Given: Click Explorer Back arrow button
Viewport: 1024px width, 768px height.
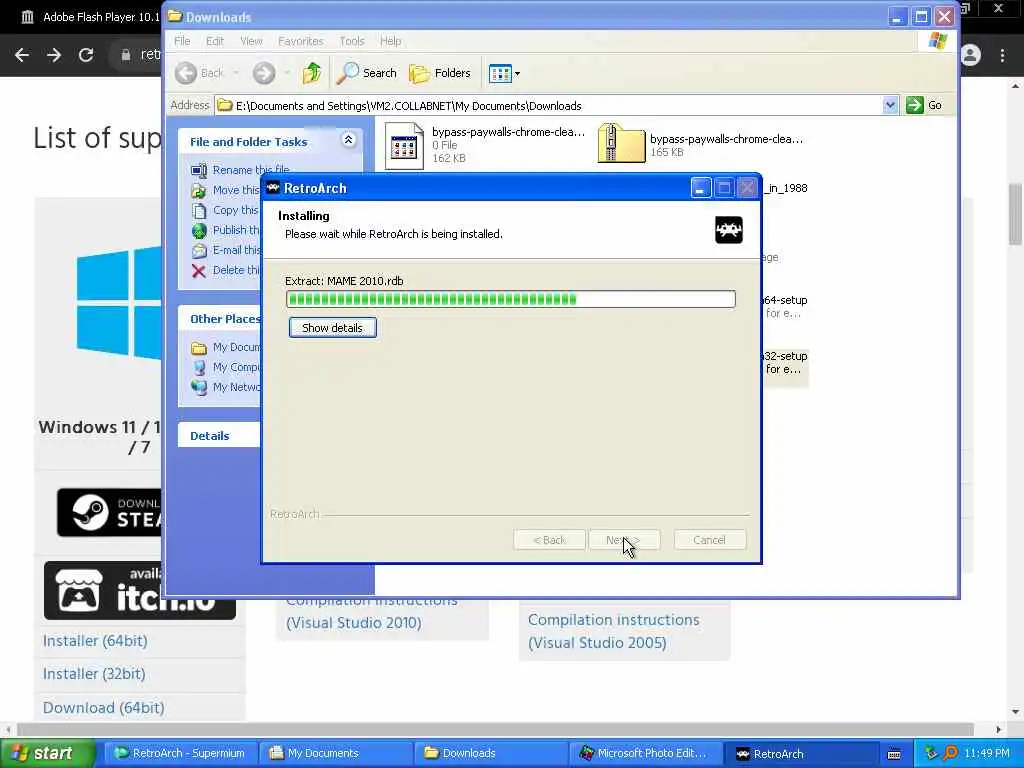Looking at the screenshot, I should point(186,73).
